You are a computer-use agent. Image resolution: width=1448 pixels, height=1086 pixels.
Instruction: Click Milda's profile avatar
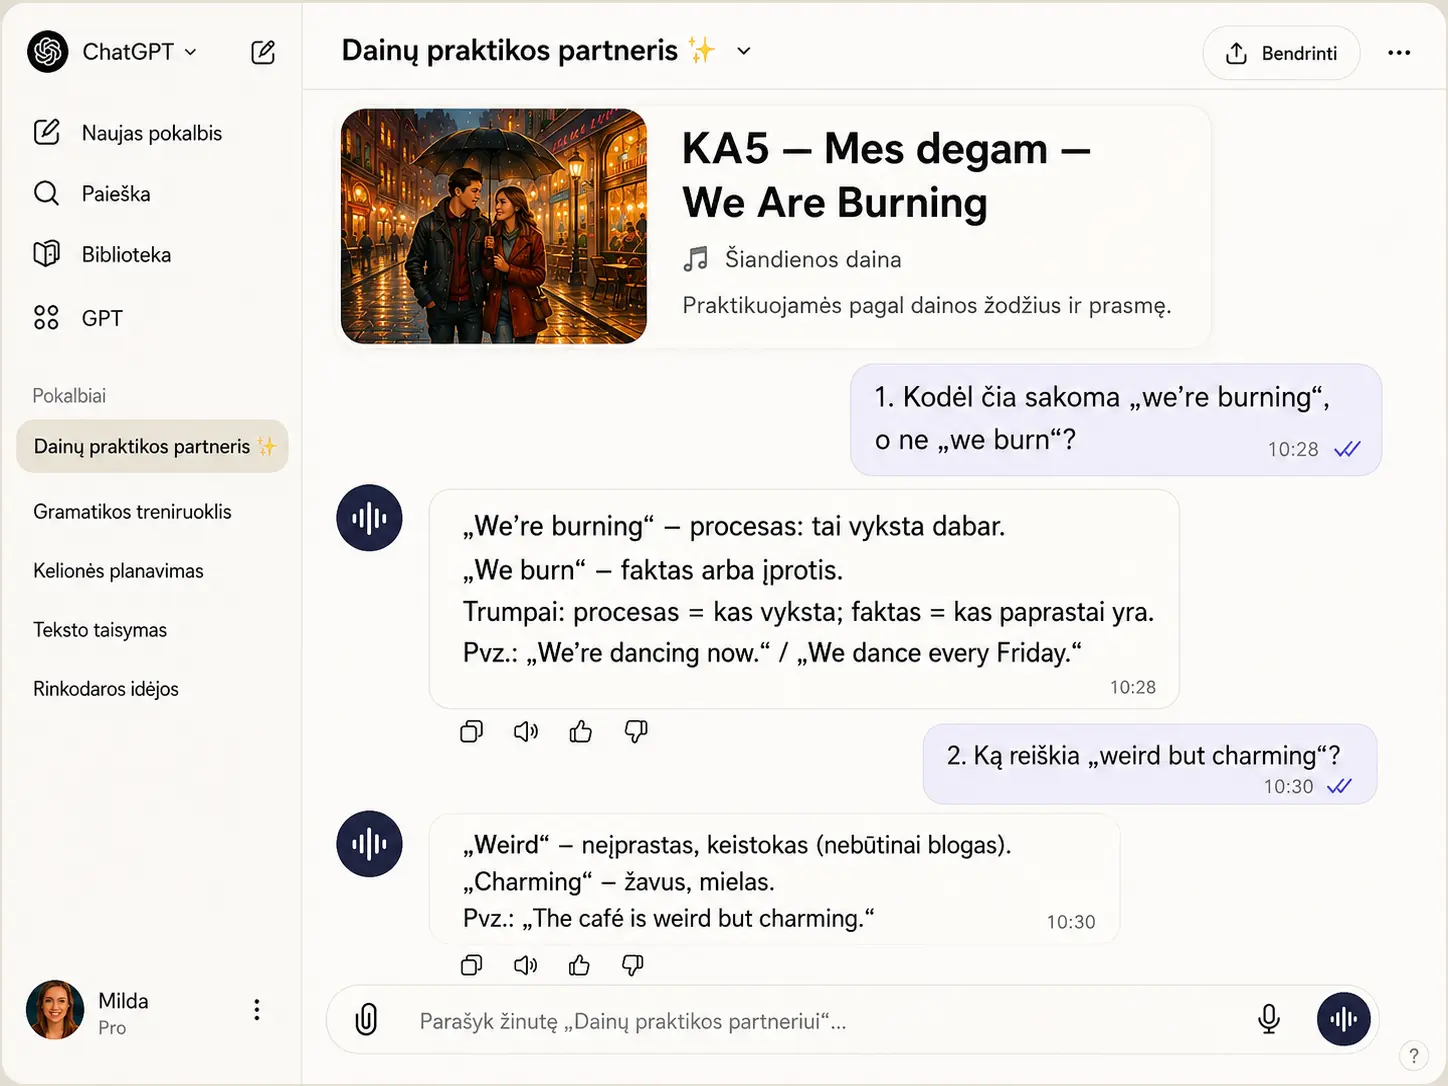pyautogui.click(x=55, y=1010)
